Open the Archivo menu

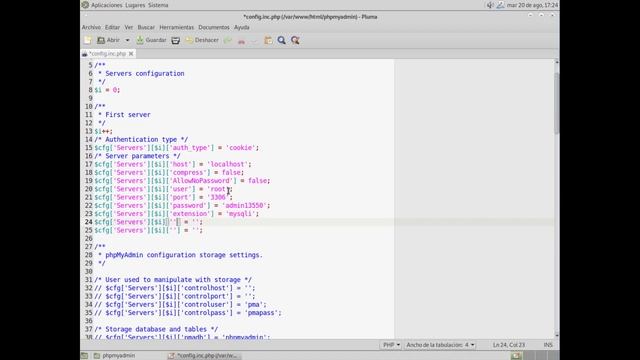pos(91,27)
